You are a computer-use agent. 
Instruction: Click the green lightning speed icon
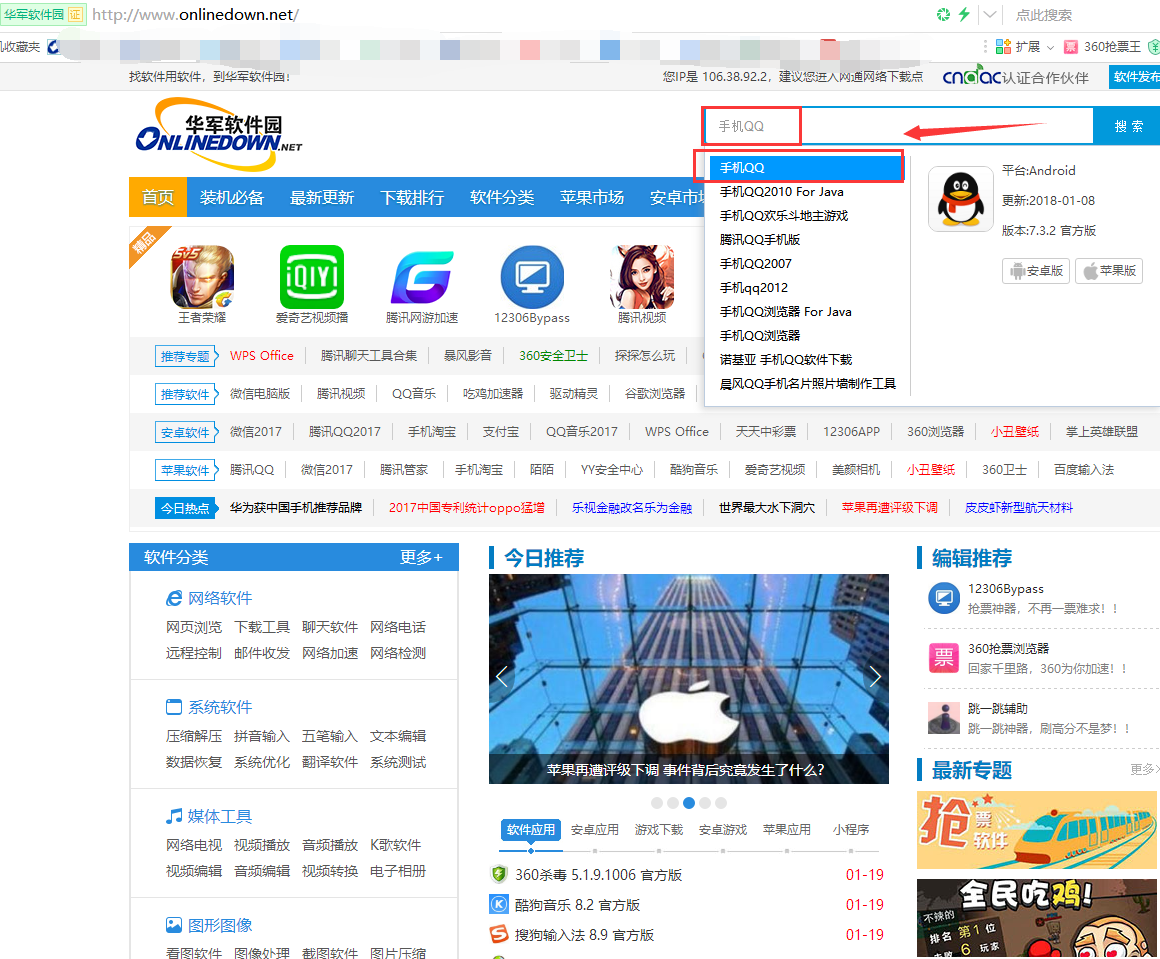click(x=964, y=14)
